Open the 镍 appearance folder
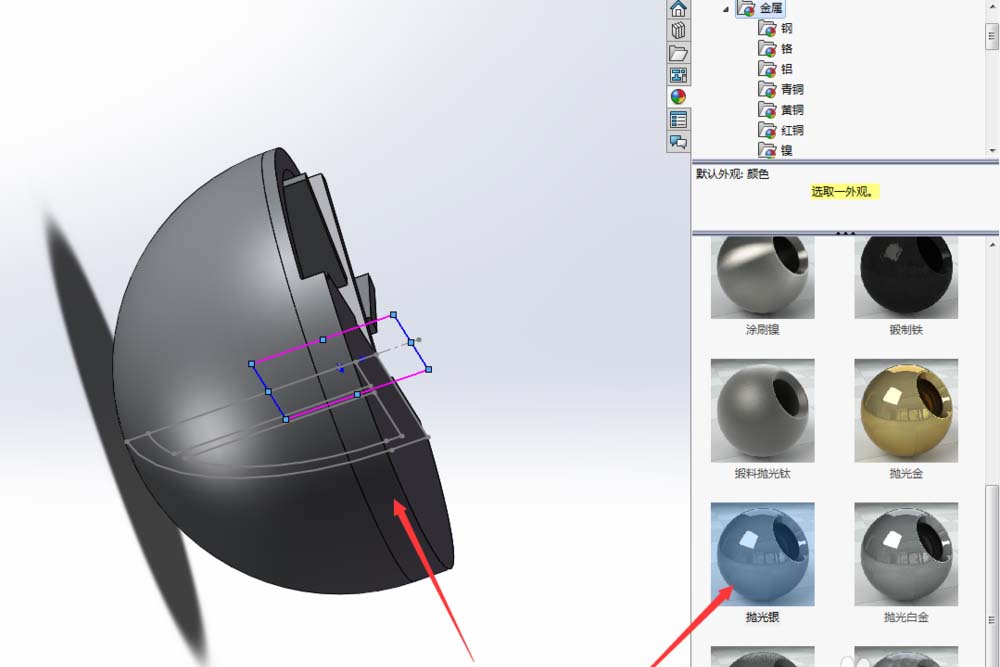 click(776, 150)
